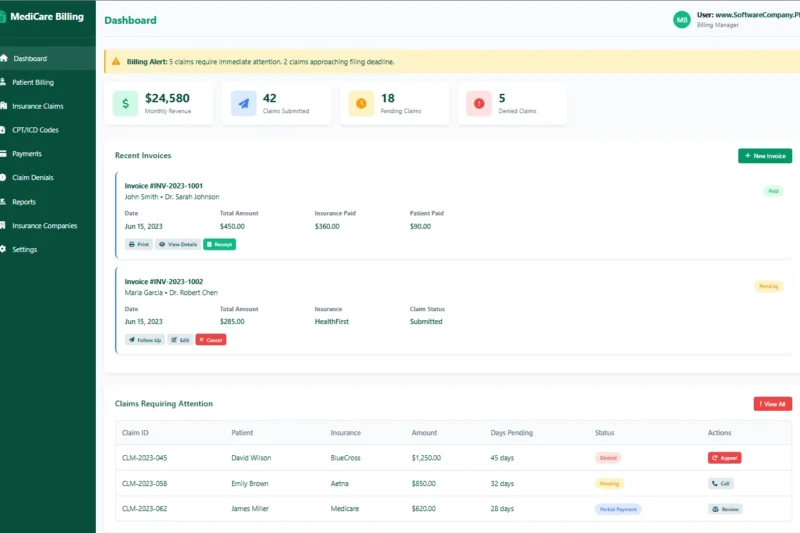Viewport: 800px width, 533px height.
Task: Click the Insurance Claims sidebar icon
Action: pos(3,106)
